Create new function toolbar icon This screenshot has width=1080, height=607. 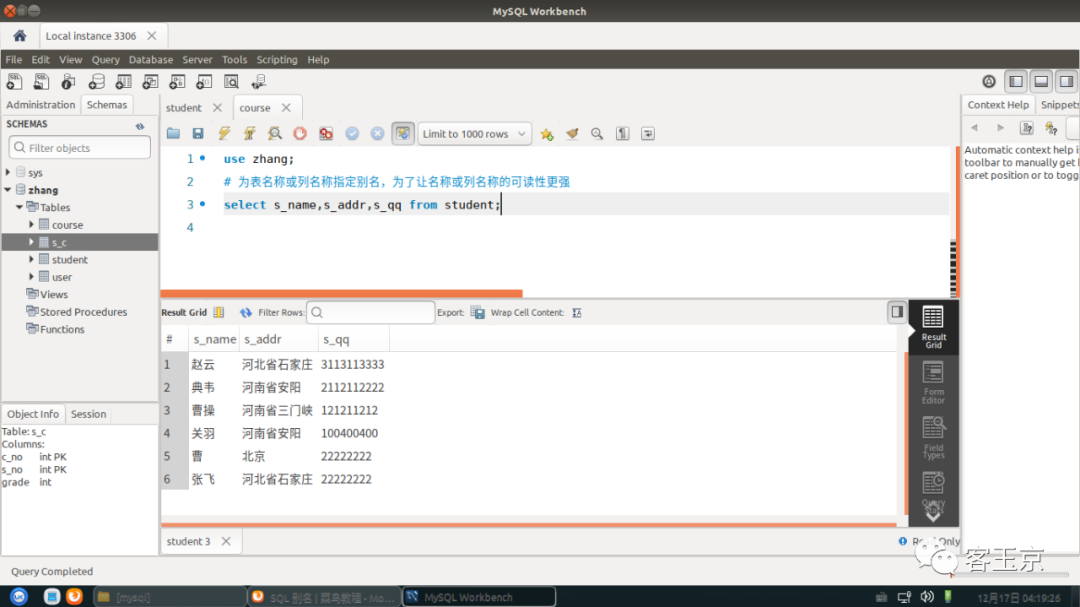coord(204,82)
